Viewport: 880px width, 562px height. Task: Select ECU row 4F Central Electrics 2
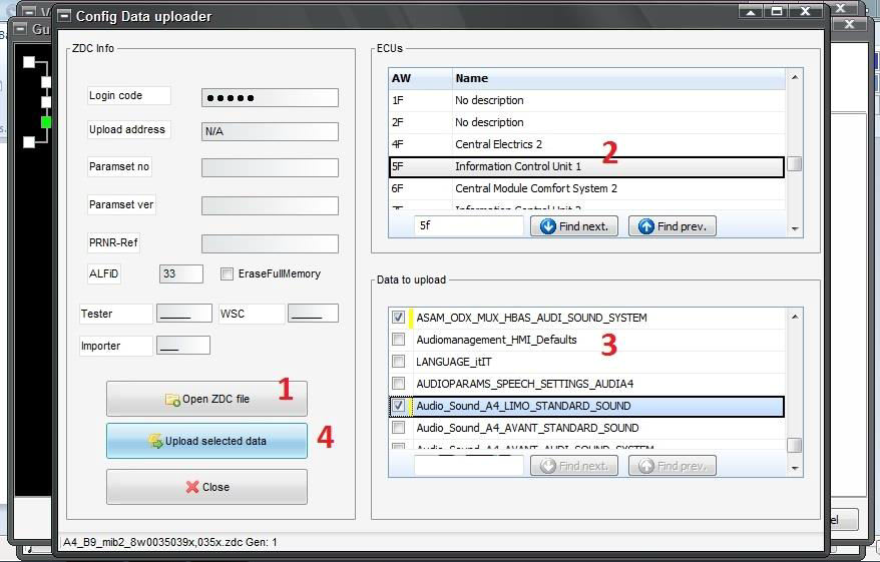(587, 144)
